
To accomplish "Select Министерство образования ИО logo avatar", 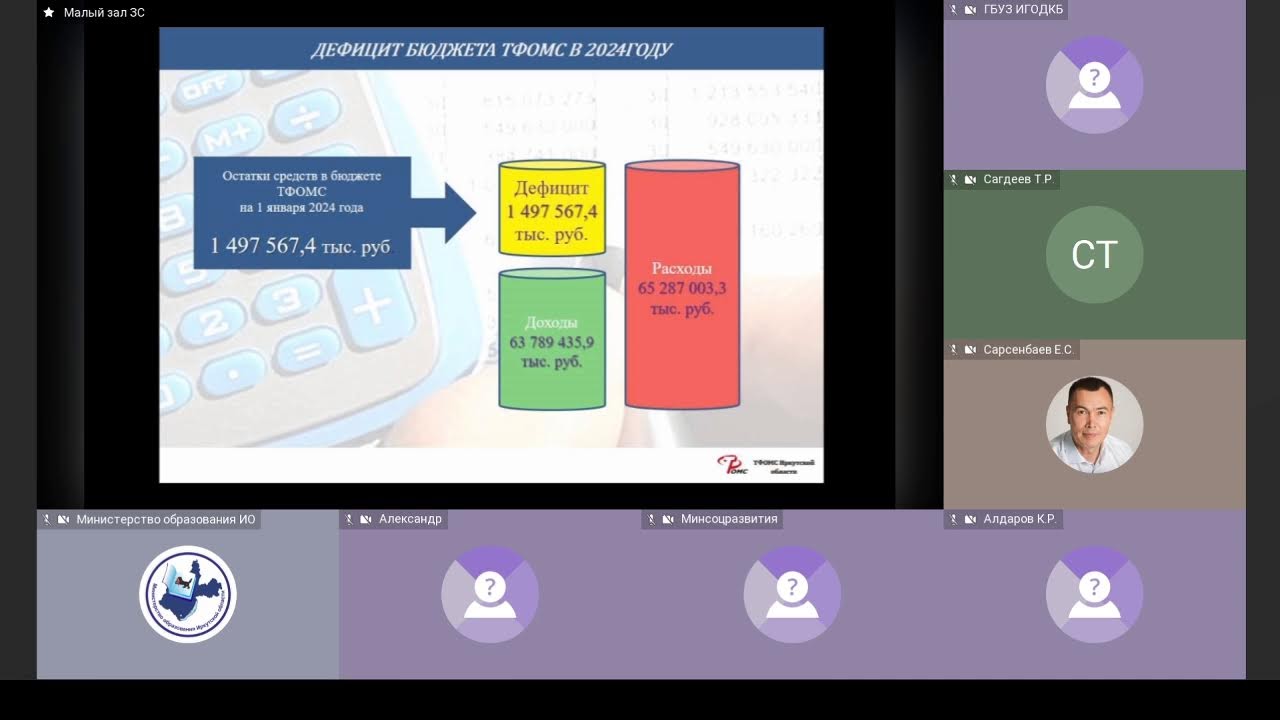I will 188,594.
